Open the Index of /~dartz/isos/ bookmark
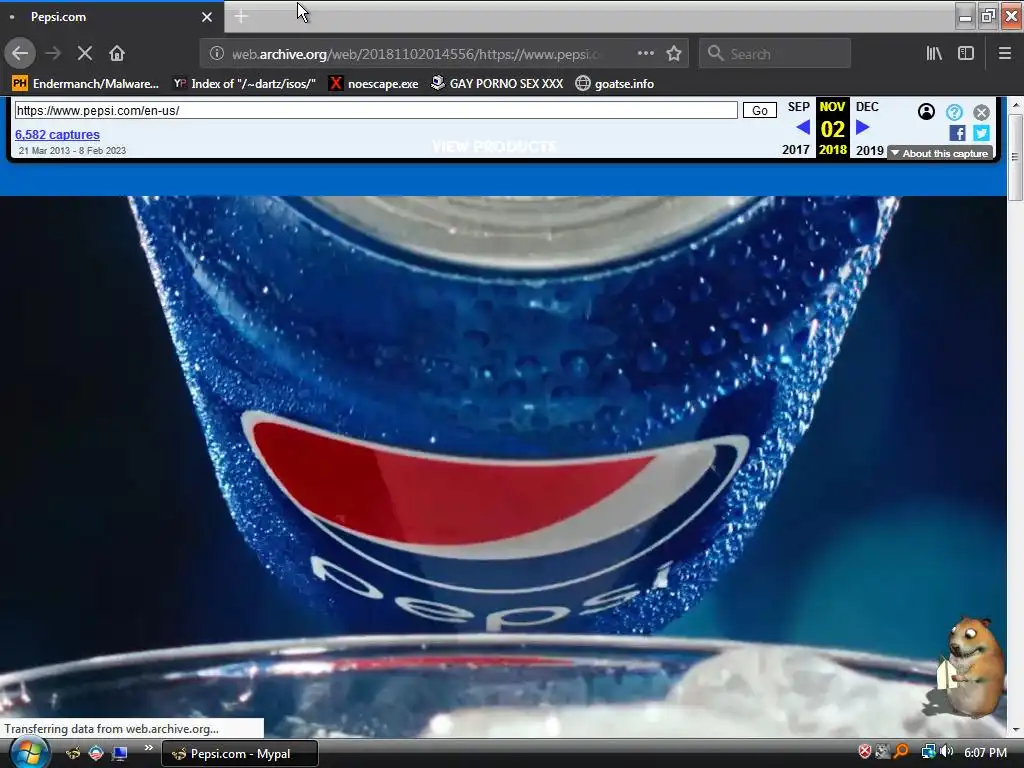1024x768 pixels. 244,84
